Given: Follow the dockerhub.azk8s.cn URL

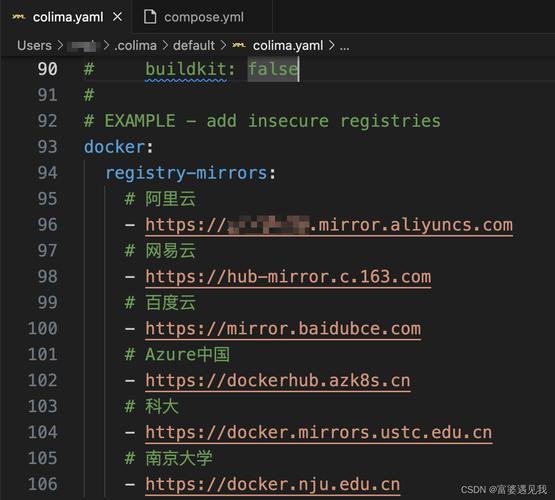Looking at the screenshot, I should (x=278, y=380).
